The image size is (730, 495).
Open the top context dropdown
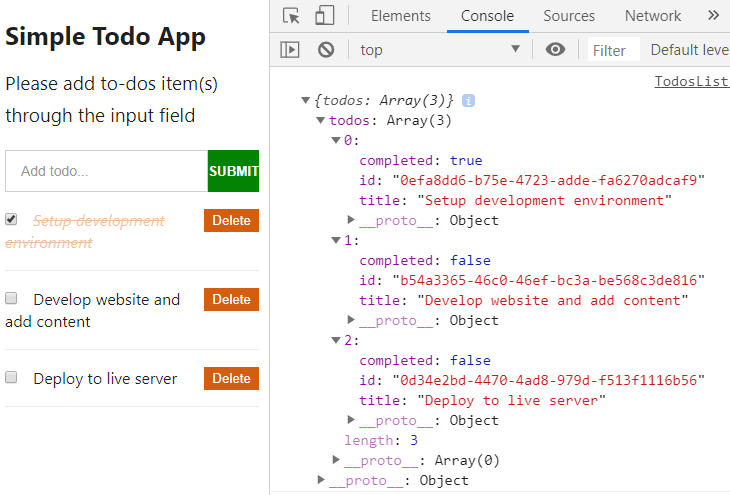point(439,49)
